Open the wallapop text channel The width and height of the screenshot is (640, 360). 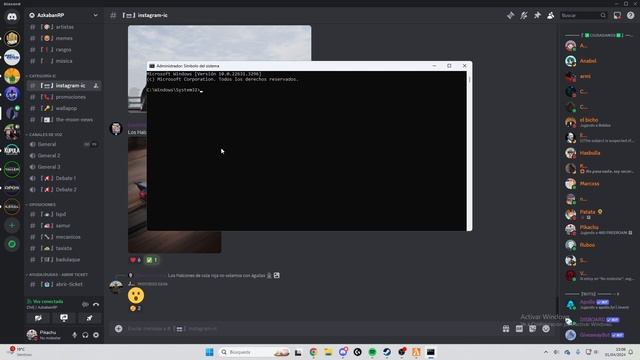click(x=63, y=109)
